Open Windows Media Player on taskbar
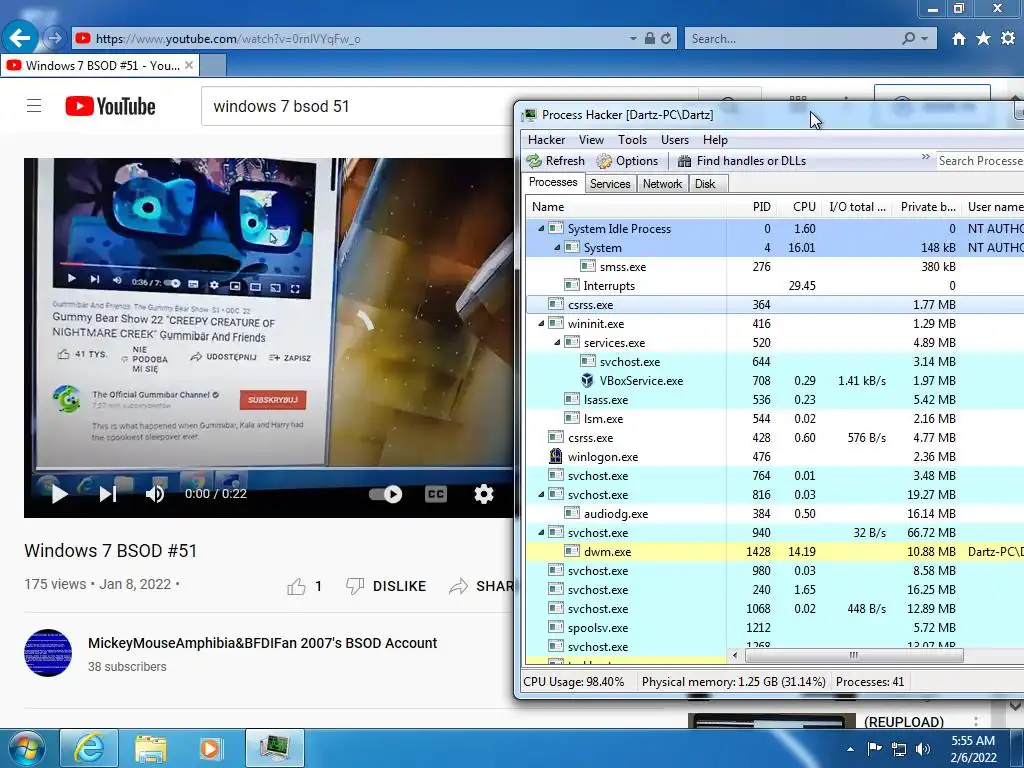 pos(211,748)
